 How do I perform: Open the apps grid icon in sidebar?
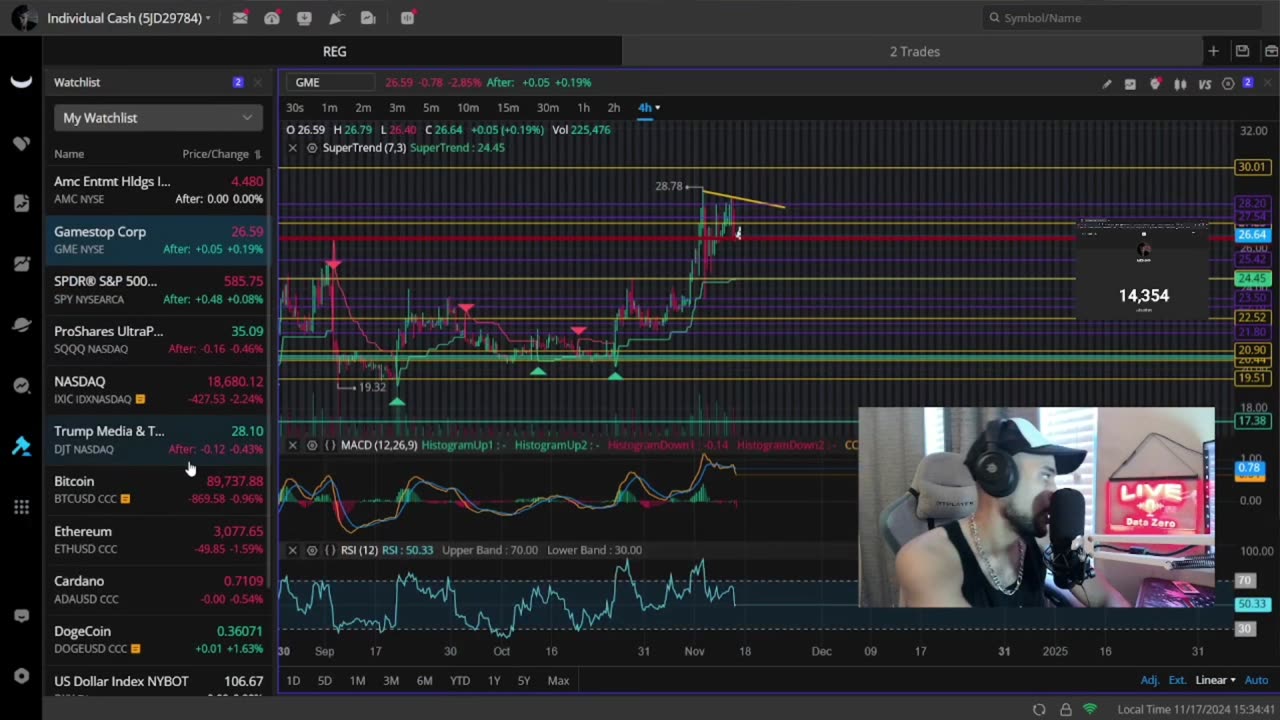[21, 508]
